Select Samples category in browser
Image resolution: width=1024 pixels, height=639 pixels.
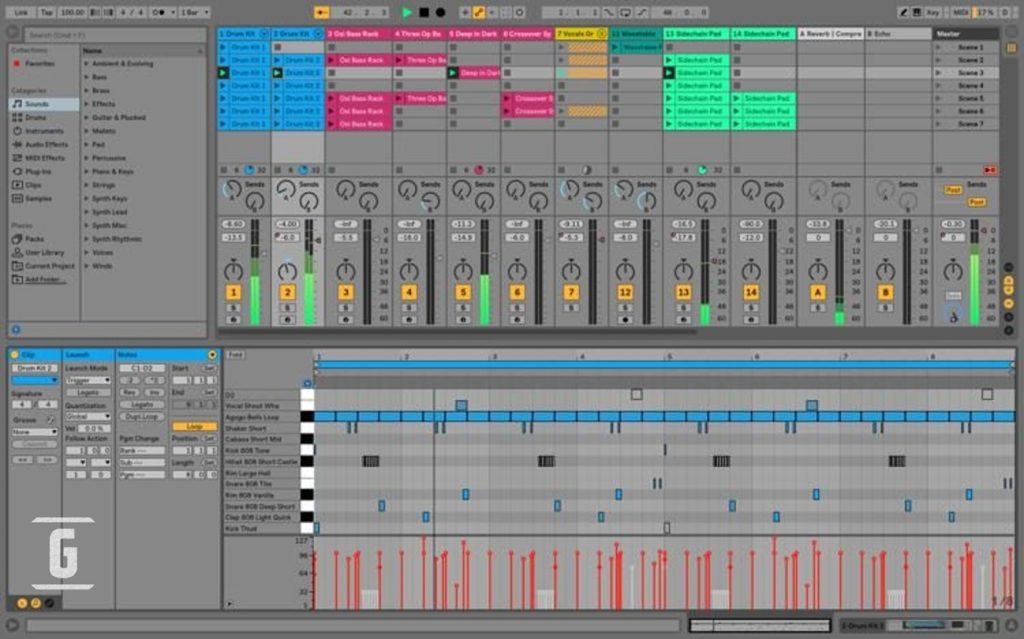pyautogui.click(x=38, y=199)
